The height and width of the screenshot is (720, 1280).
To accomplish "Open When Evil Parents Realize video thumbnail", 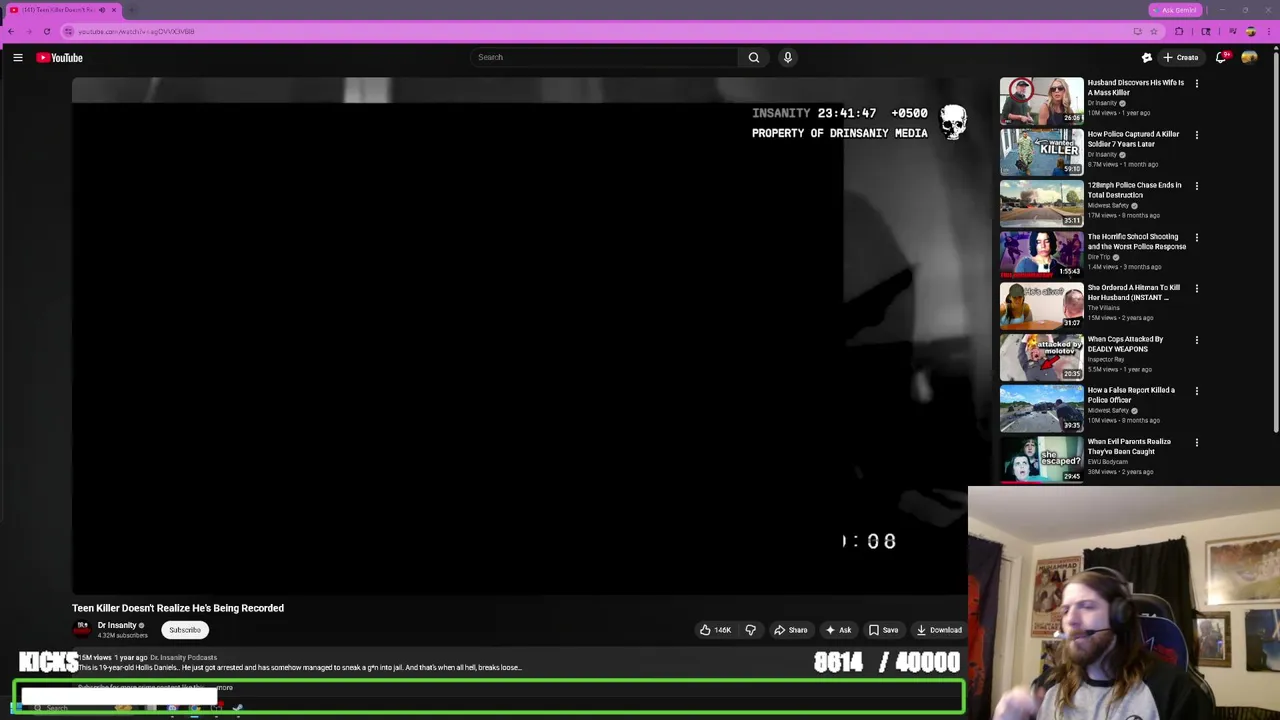I will point(1041,459).
